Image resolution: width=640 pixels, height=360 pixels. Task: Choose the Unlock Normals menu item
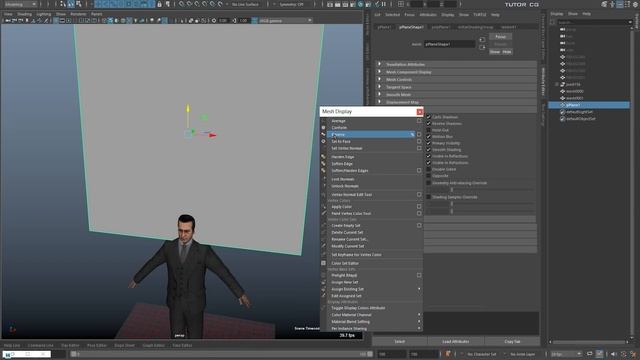coord(345,186)
